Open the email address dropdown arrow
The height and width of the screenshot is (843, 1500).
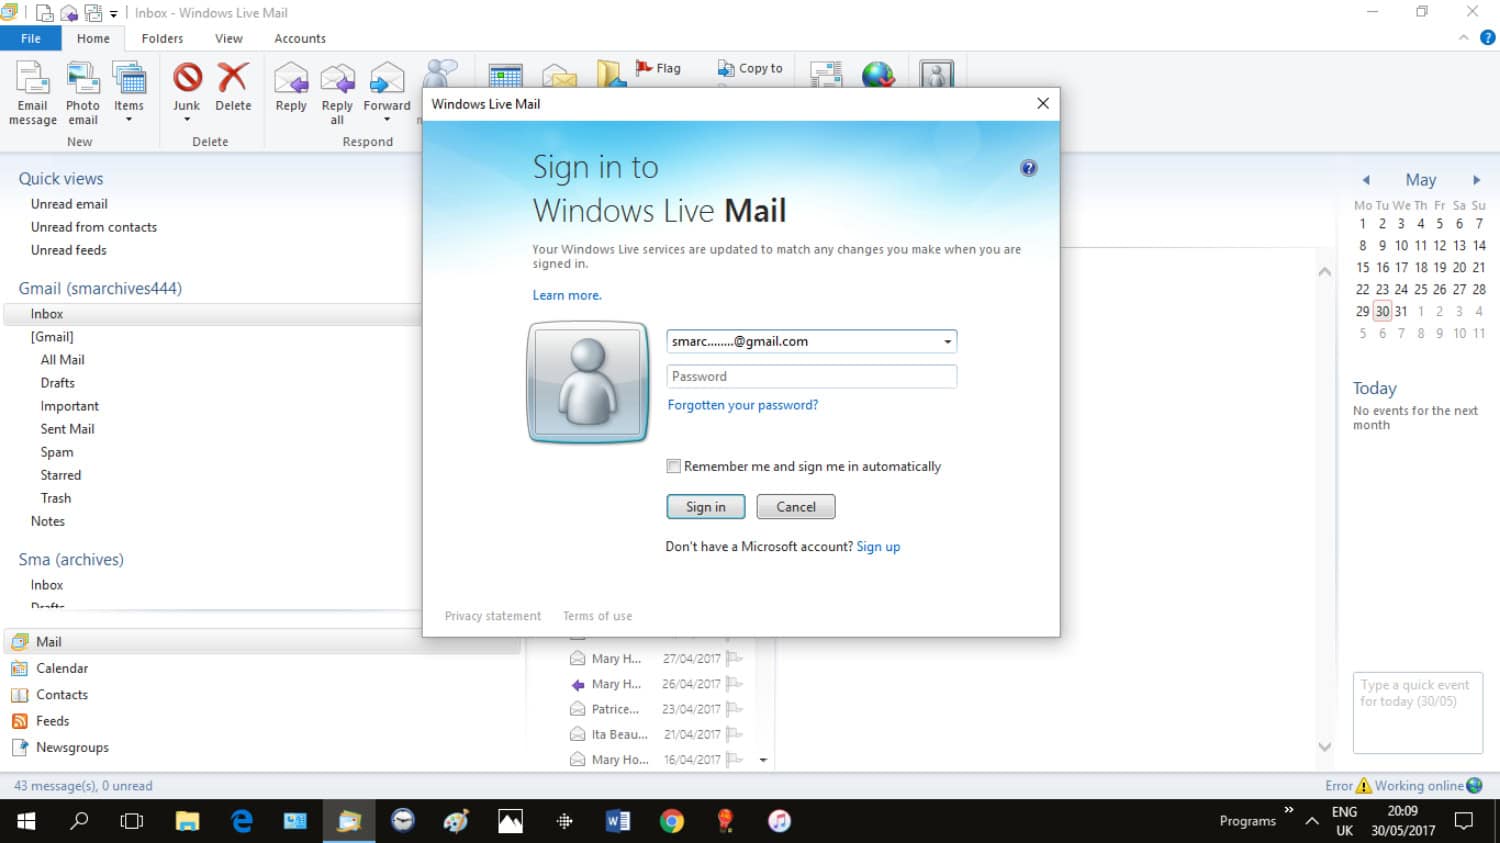pyautogui.click(x=947, y=342)
